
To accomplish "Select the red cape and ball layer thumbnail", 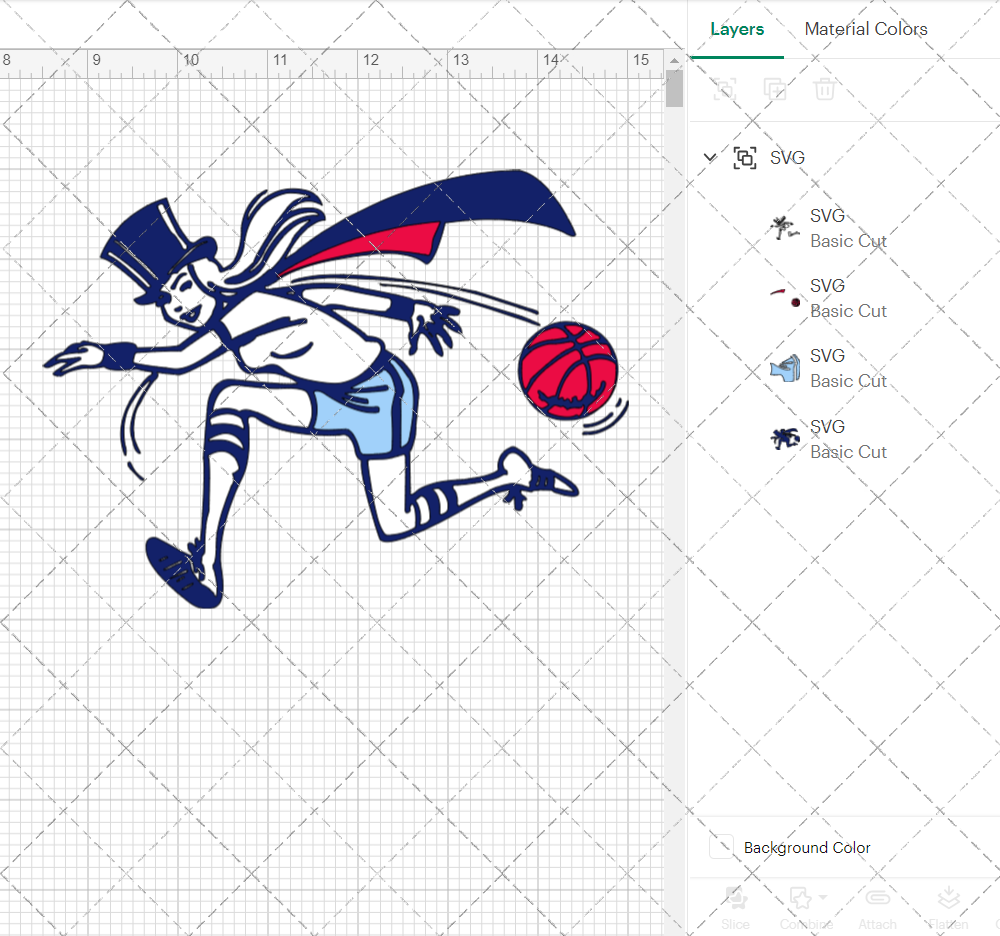I will point(785,298).
